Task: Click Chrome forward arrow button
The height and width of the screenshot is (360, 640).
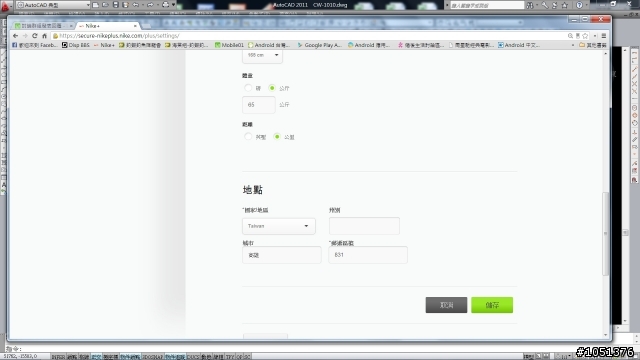Action: [x=25, y=36]
